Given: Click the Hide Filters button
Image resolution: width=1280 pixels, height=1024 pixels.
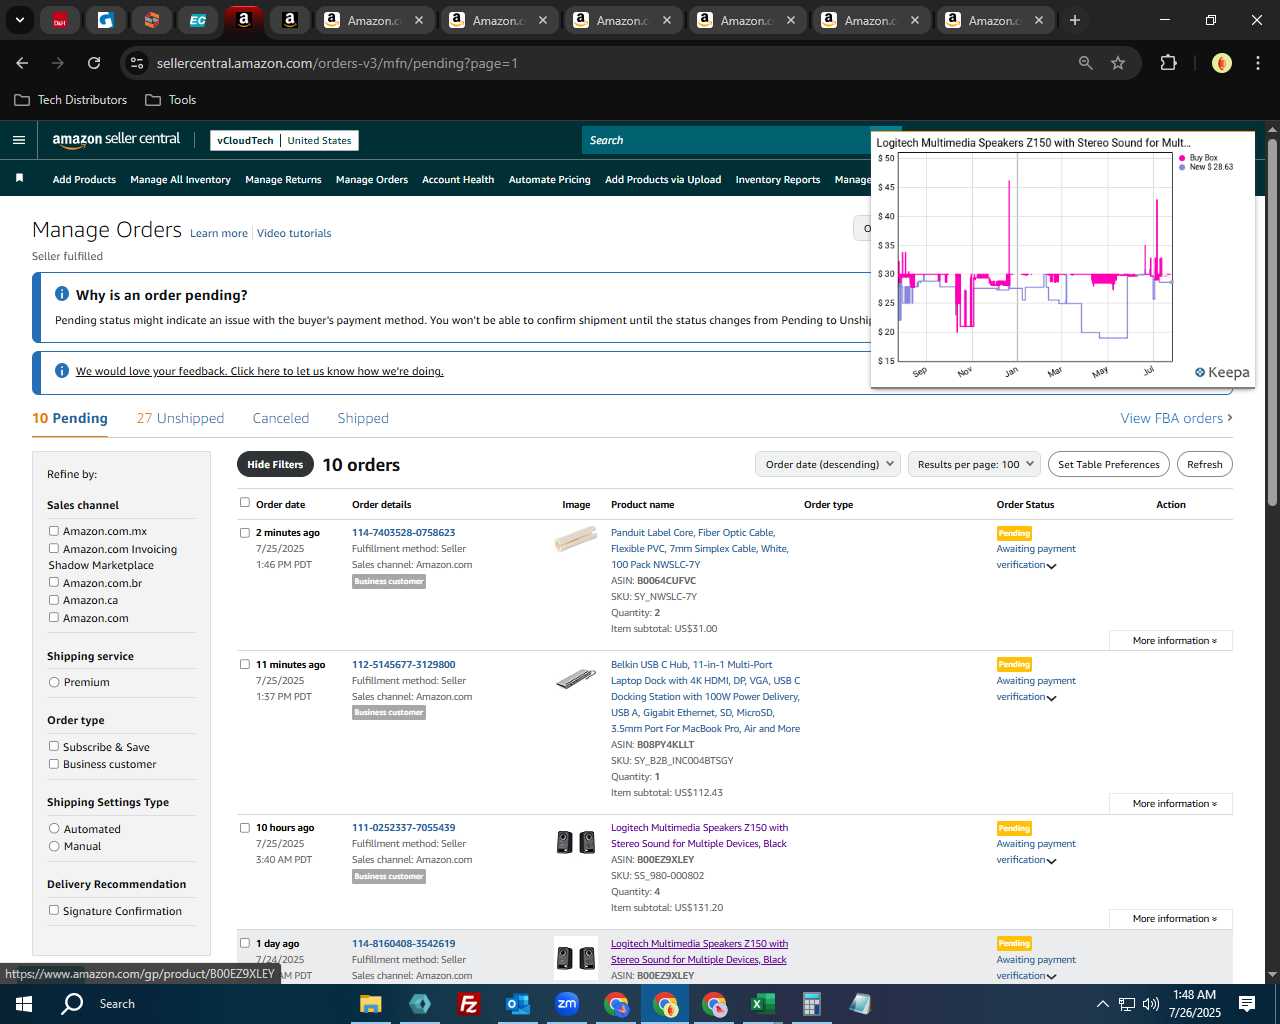Looking at the screenshot, I should (275, 464).
